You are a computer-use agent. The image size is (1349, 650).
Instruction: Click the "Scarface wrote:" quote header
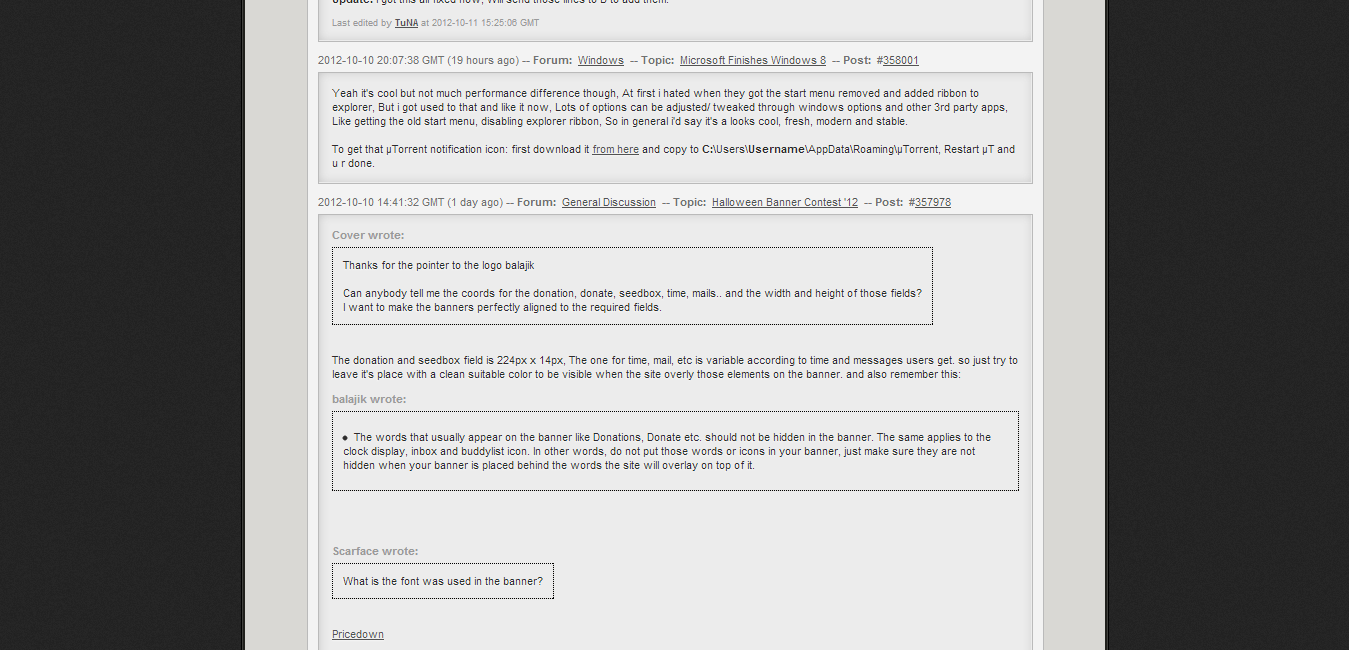pos(375,551)
